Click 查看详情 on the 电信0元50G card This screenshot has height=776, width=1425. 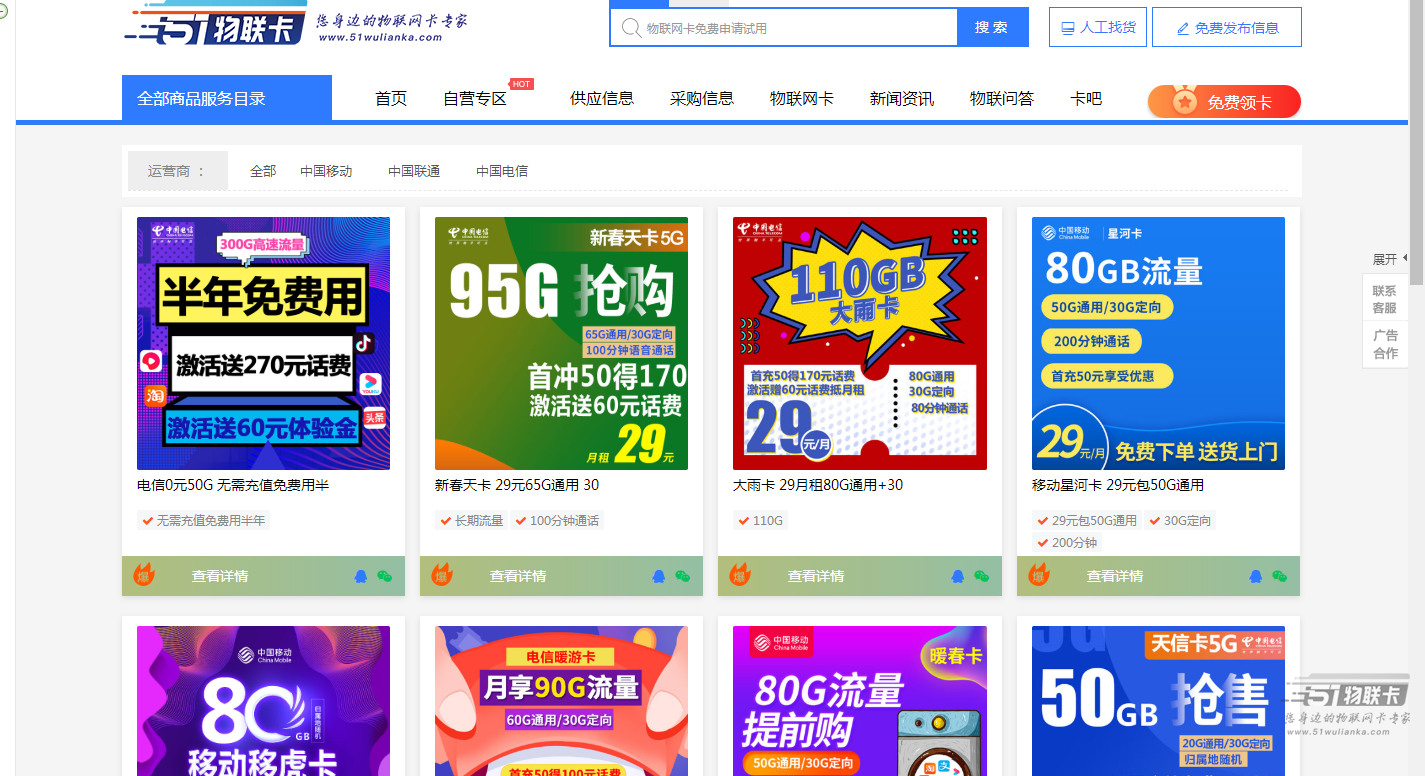point(220,576)
